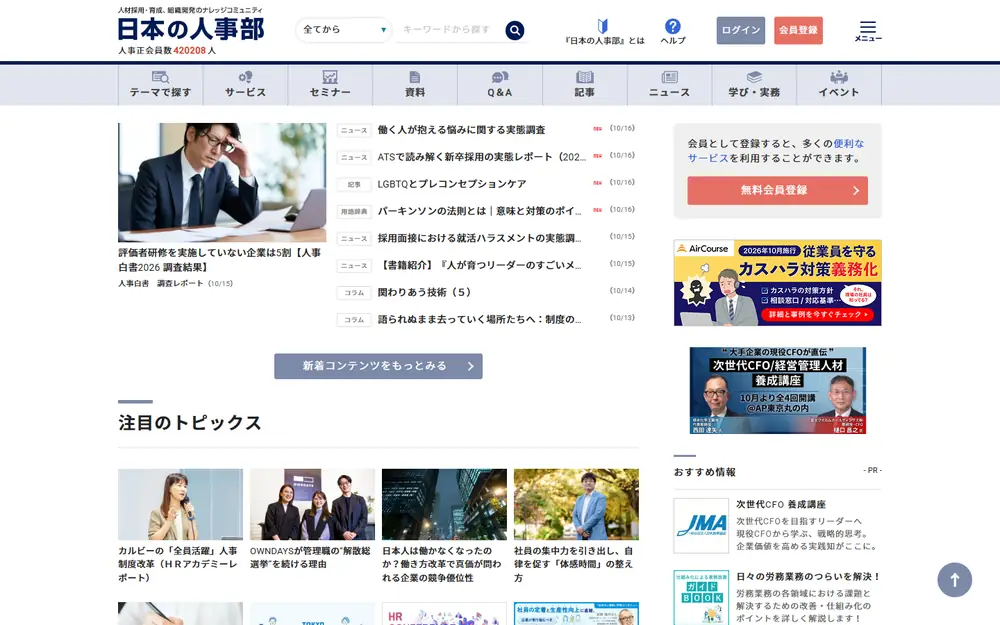Click the 無料会員登録 button

tap(777, 190)
